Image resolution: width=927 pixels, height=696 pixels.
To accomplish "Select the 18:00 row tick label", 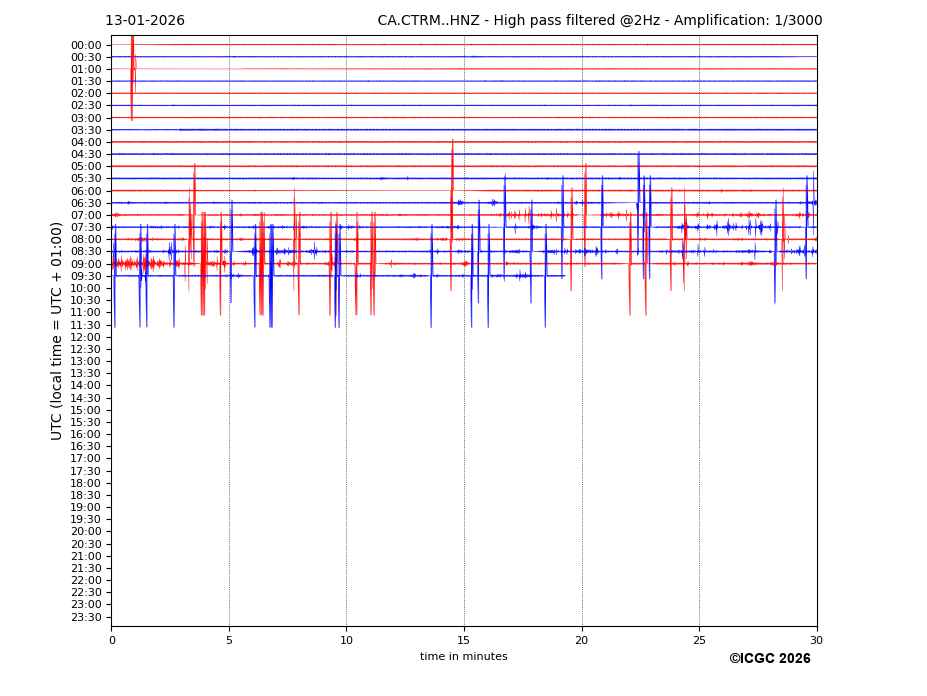I will 86,483.
